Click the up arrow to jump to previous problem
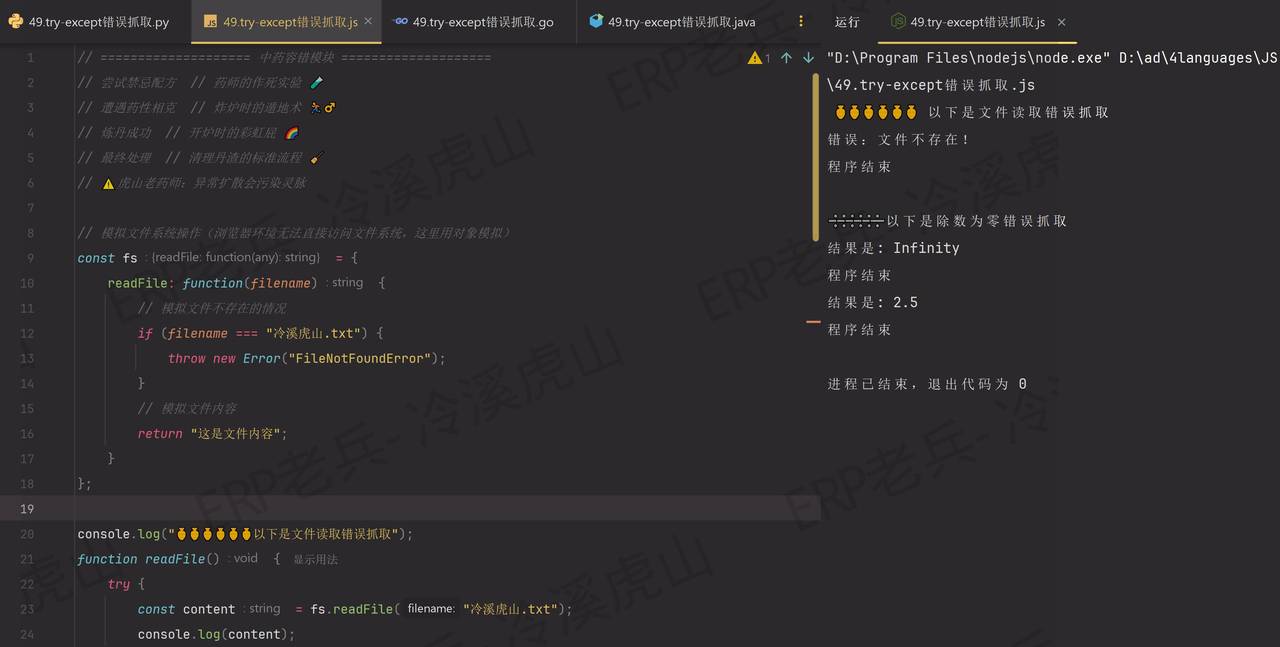Image resolution: width=1280 pixels, height=647 pixels. tap(789, 58)
